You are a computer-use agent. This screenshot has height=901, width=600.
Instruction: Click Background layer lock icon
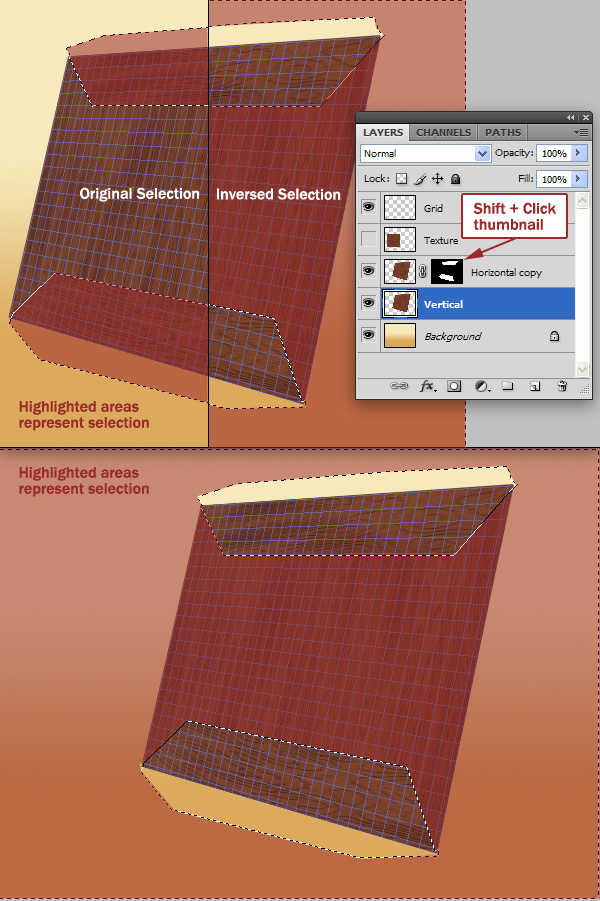click(x=555, y=336)
